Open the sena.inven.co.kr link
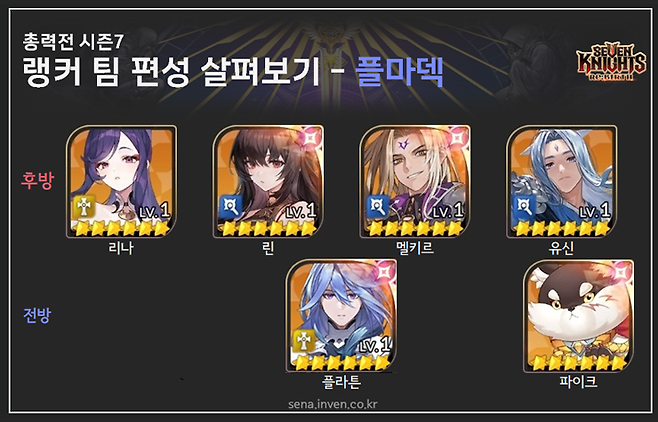 [x=333, y=404]
